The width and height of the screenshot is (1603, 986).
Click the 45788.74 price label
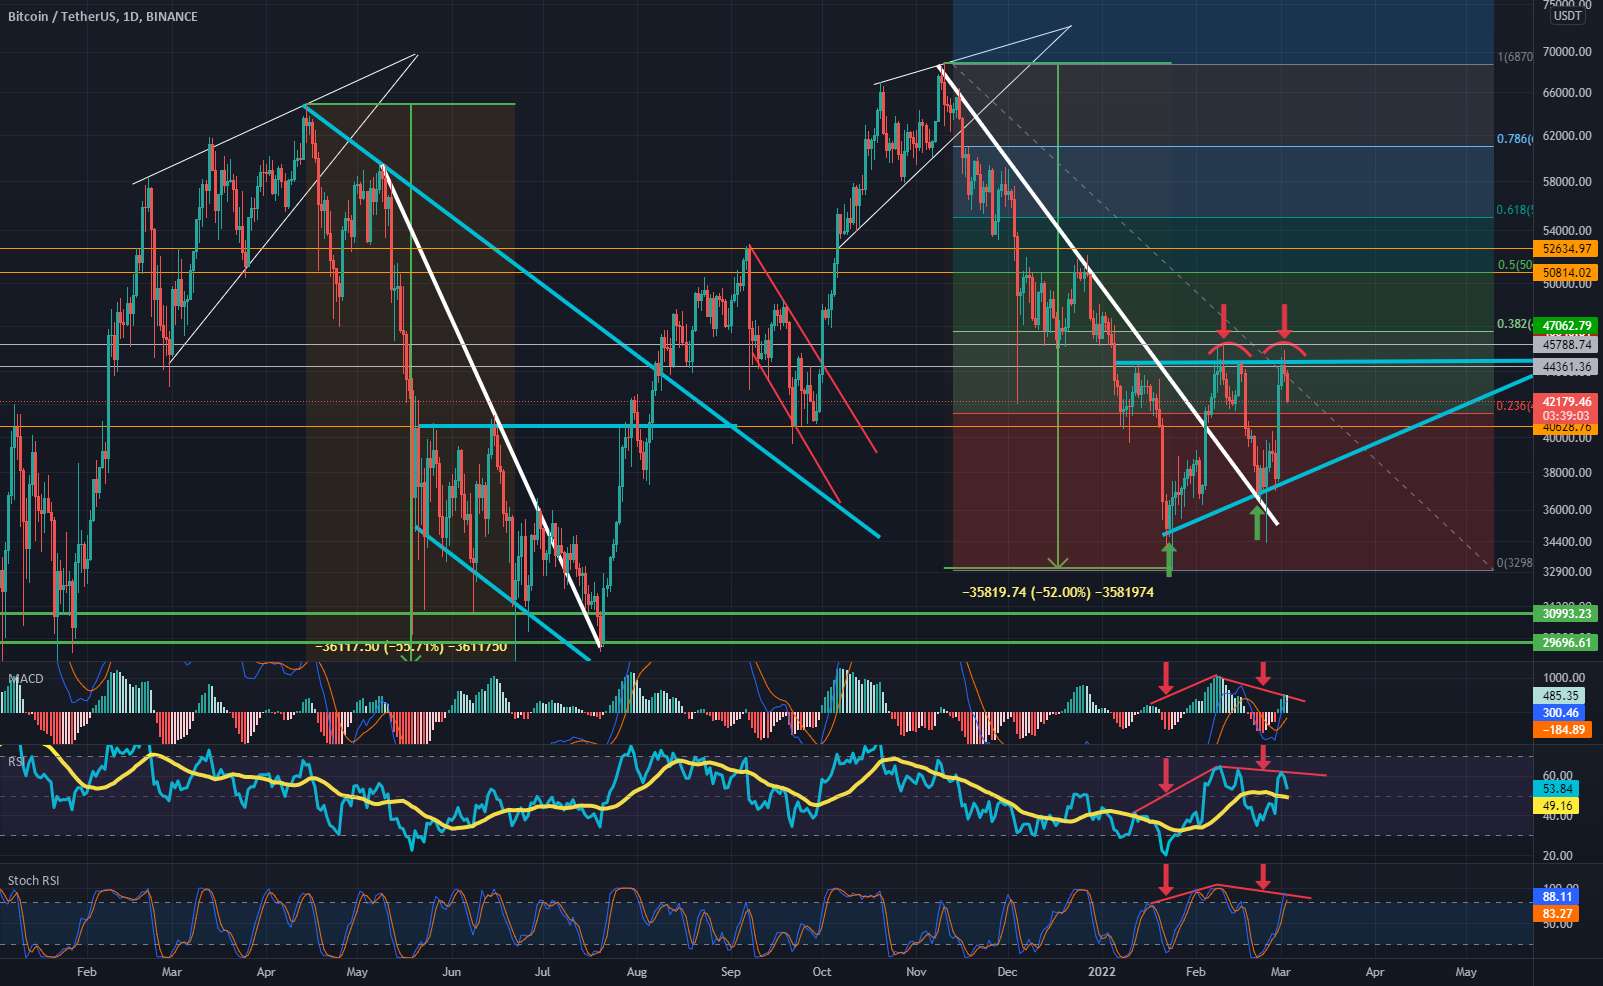pos(1566,344)
